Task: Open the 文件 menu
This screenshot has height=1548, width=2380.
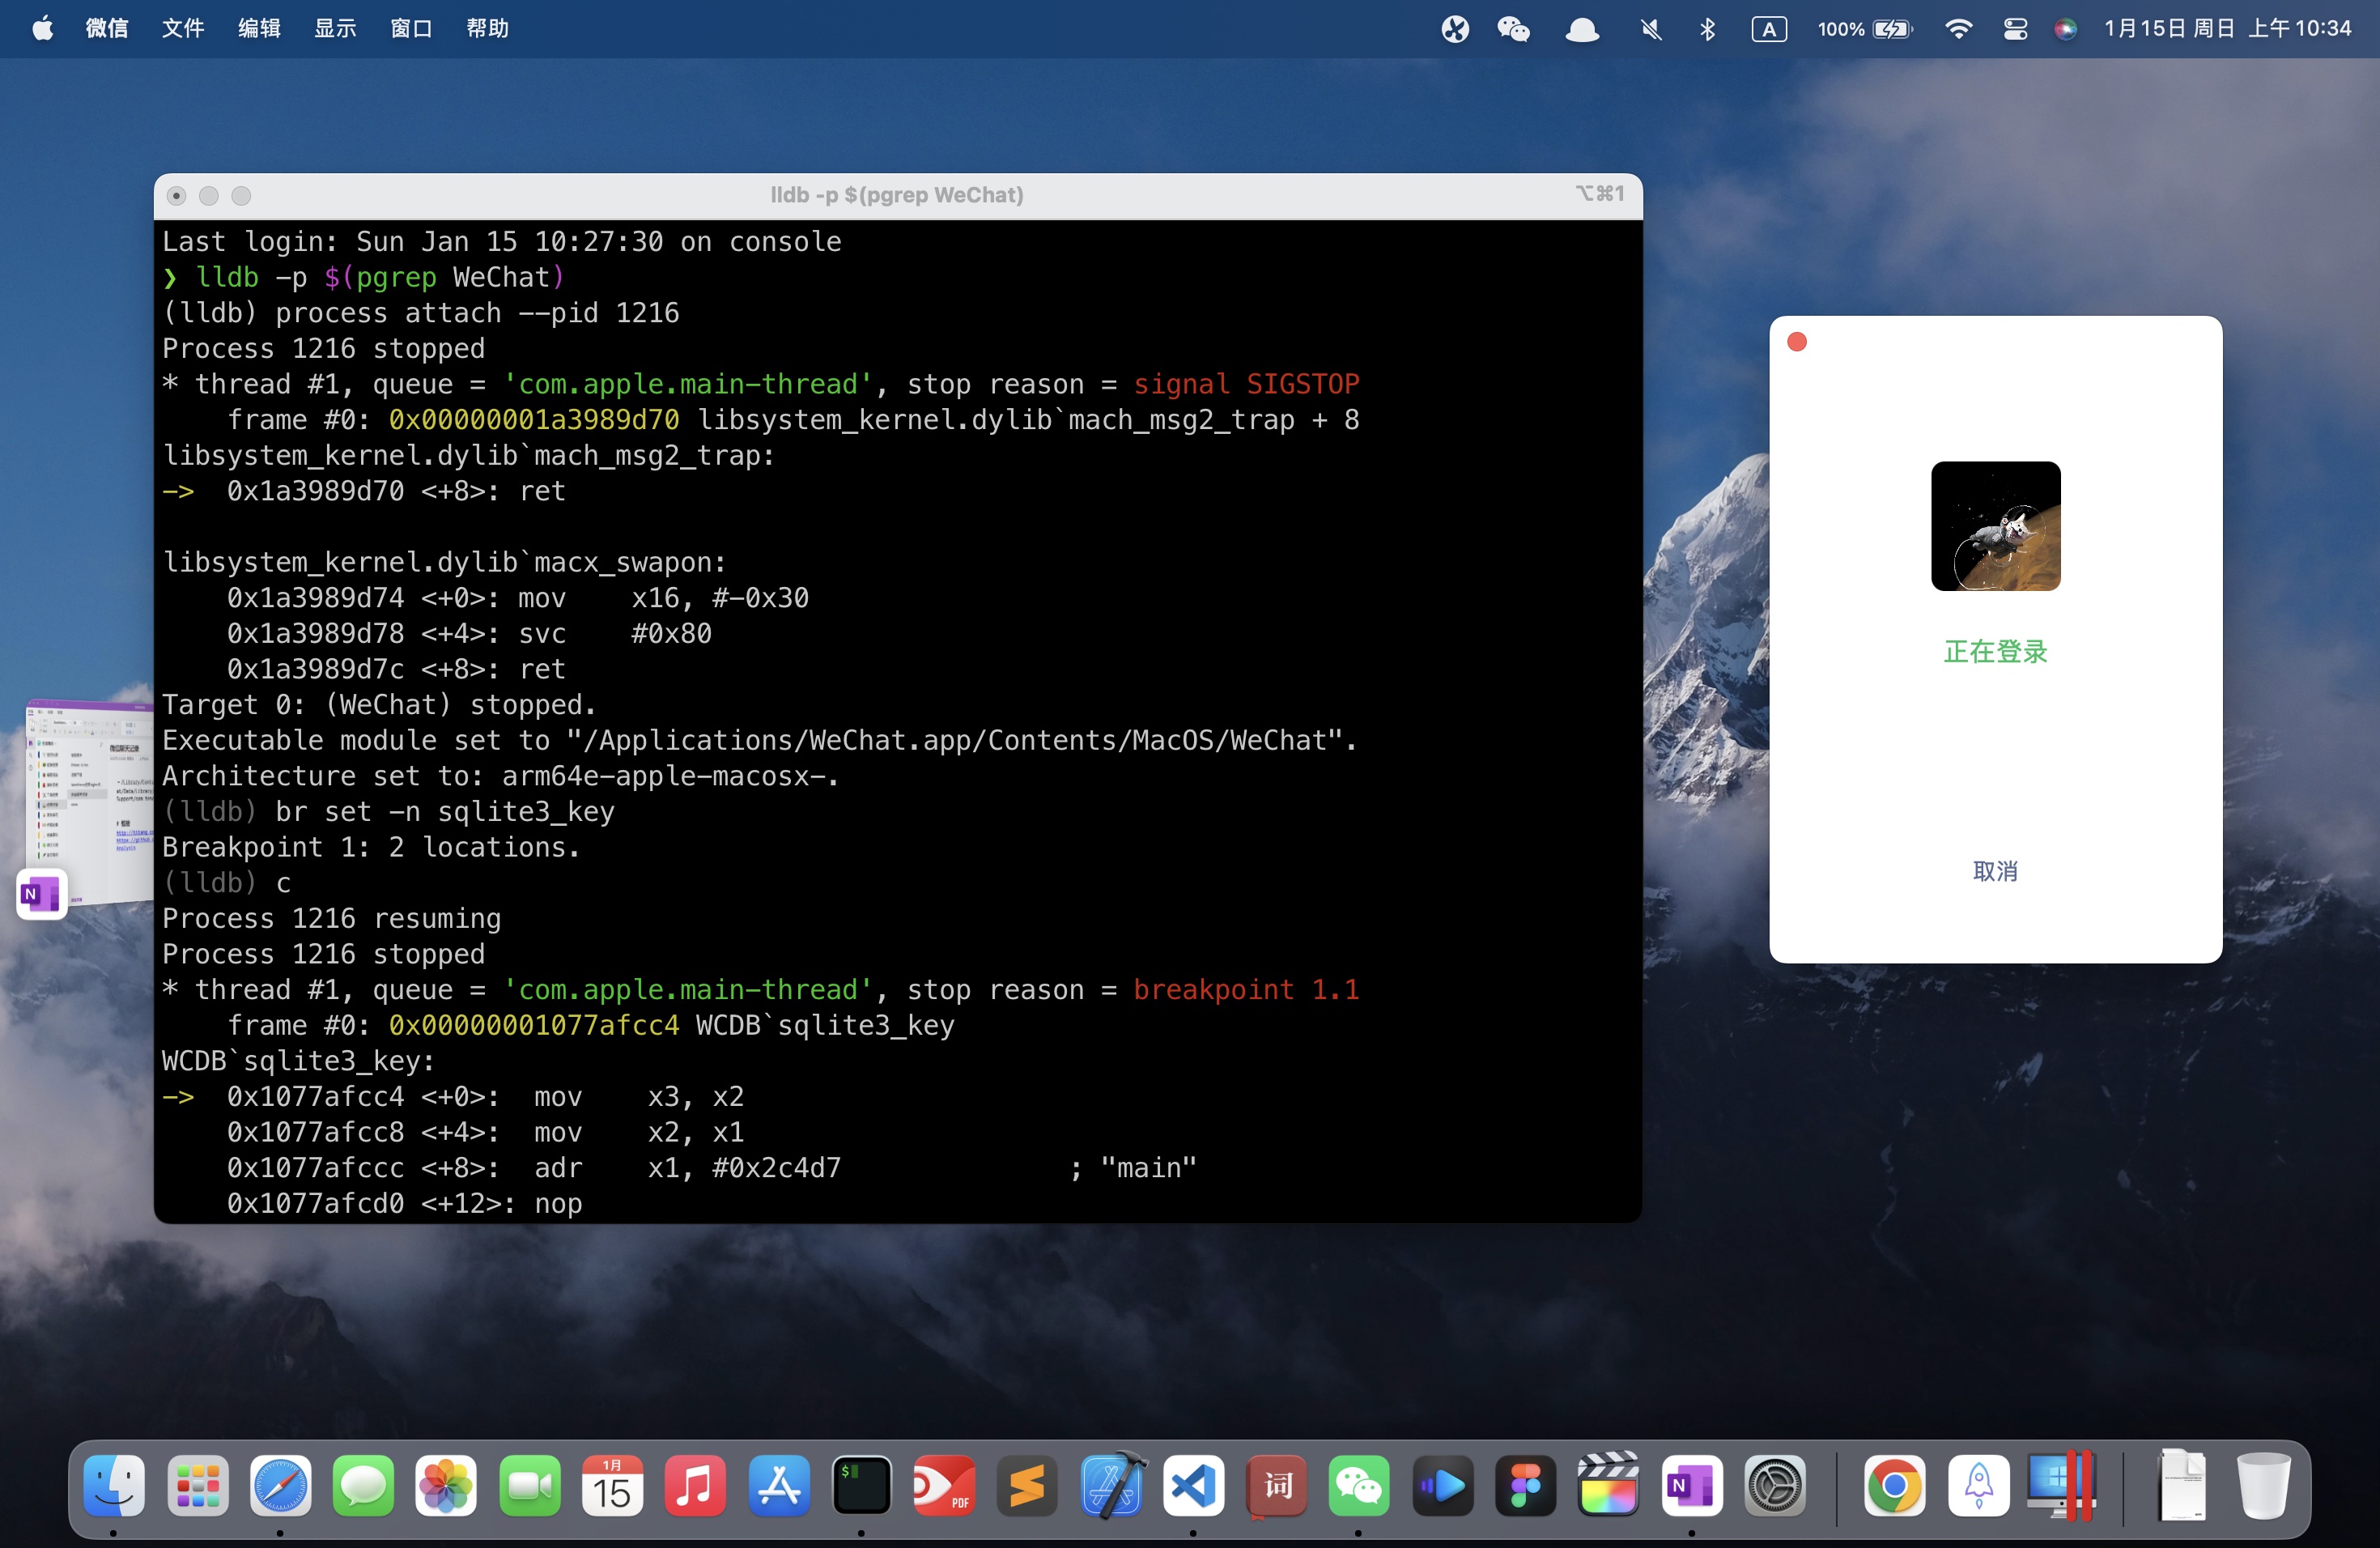Action: click(183, 28)
